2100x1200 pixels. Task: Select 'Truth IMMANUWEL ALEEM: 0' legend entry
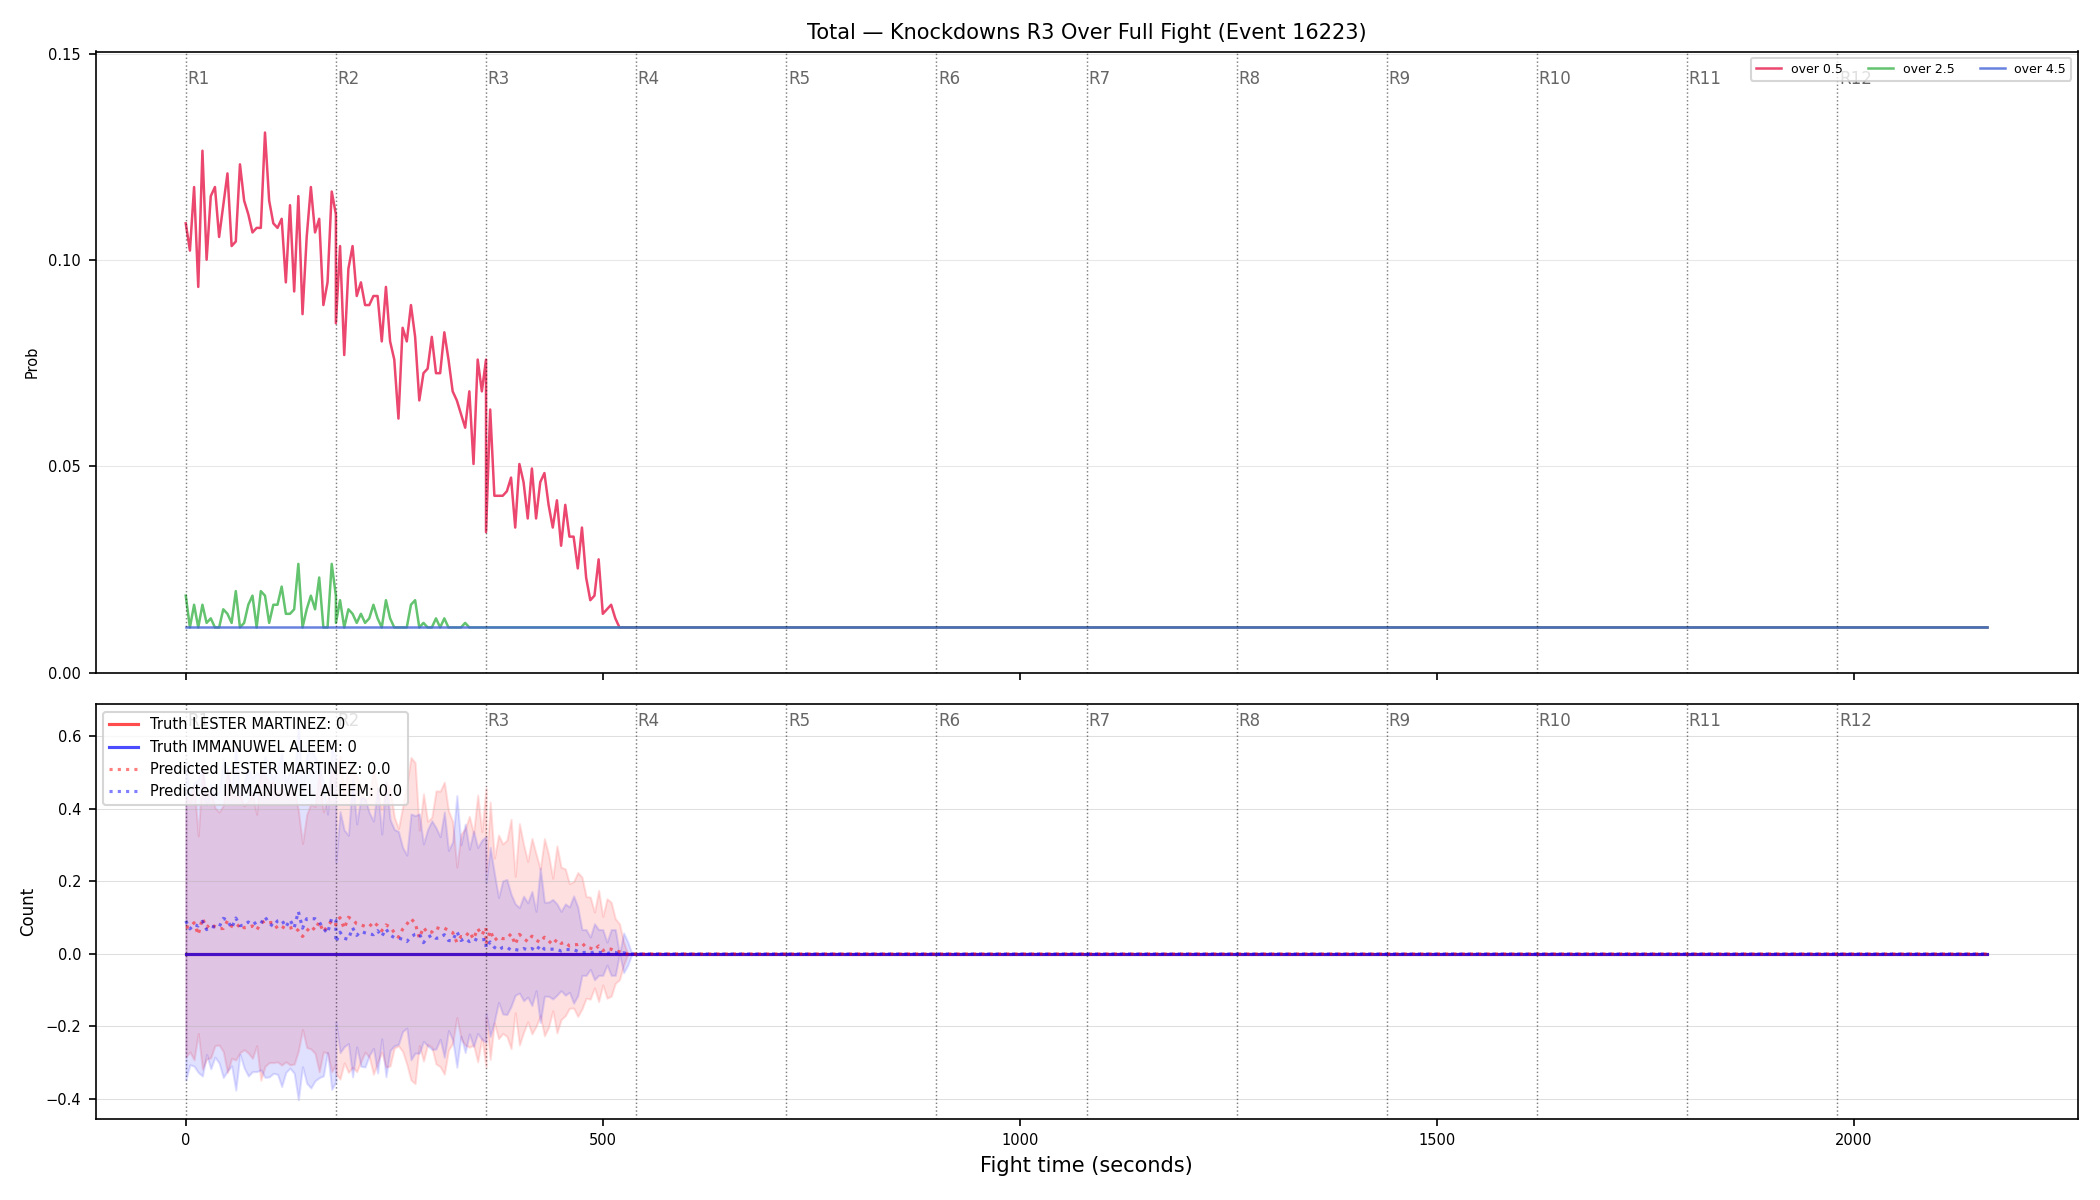[x=232, y=746]
